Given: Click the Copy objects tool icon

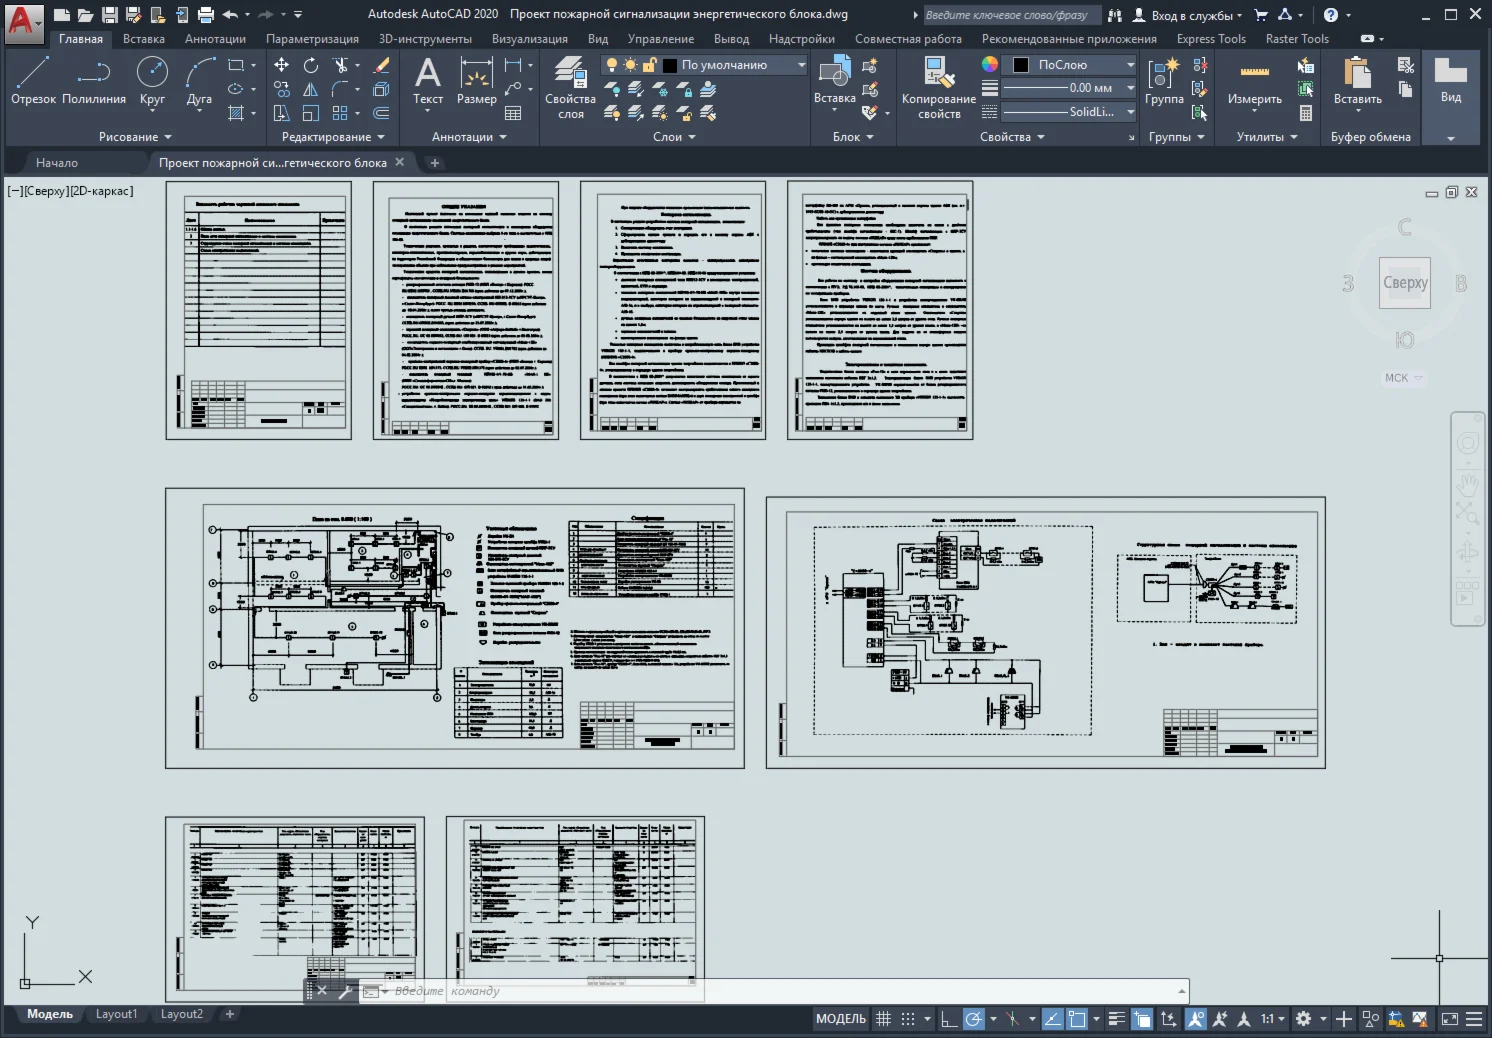Looking at the screenshot, I should pyautogui.click(x=282, y=89).
